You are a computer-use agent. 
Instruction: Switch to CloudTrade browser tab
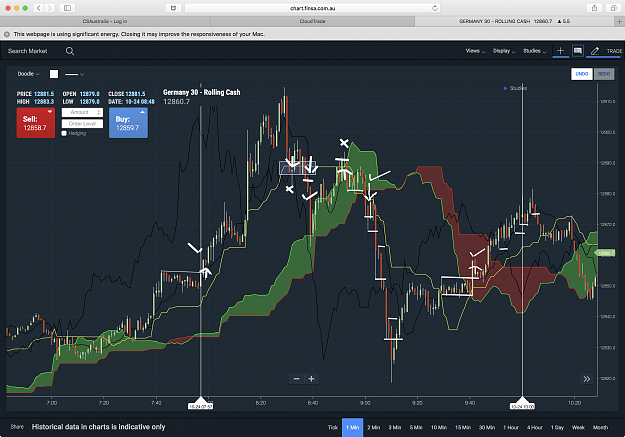312,21
